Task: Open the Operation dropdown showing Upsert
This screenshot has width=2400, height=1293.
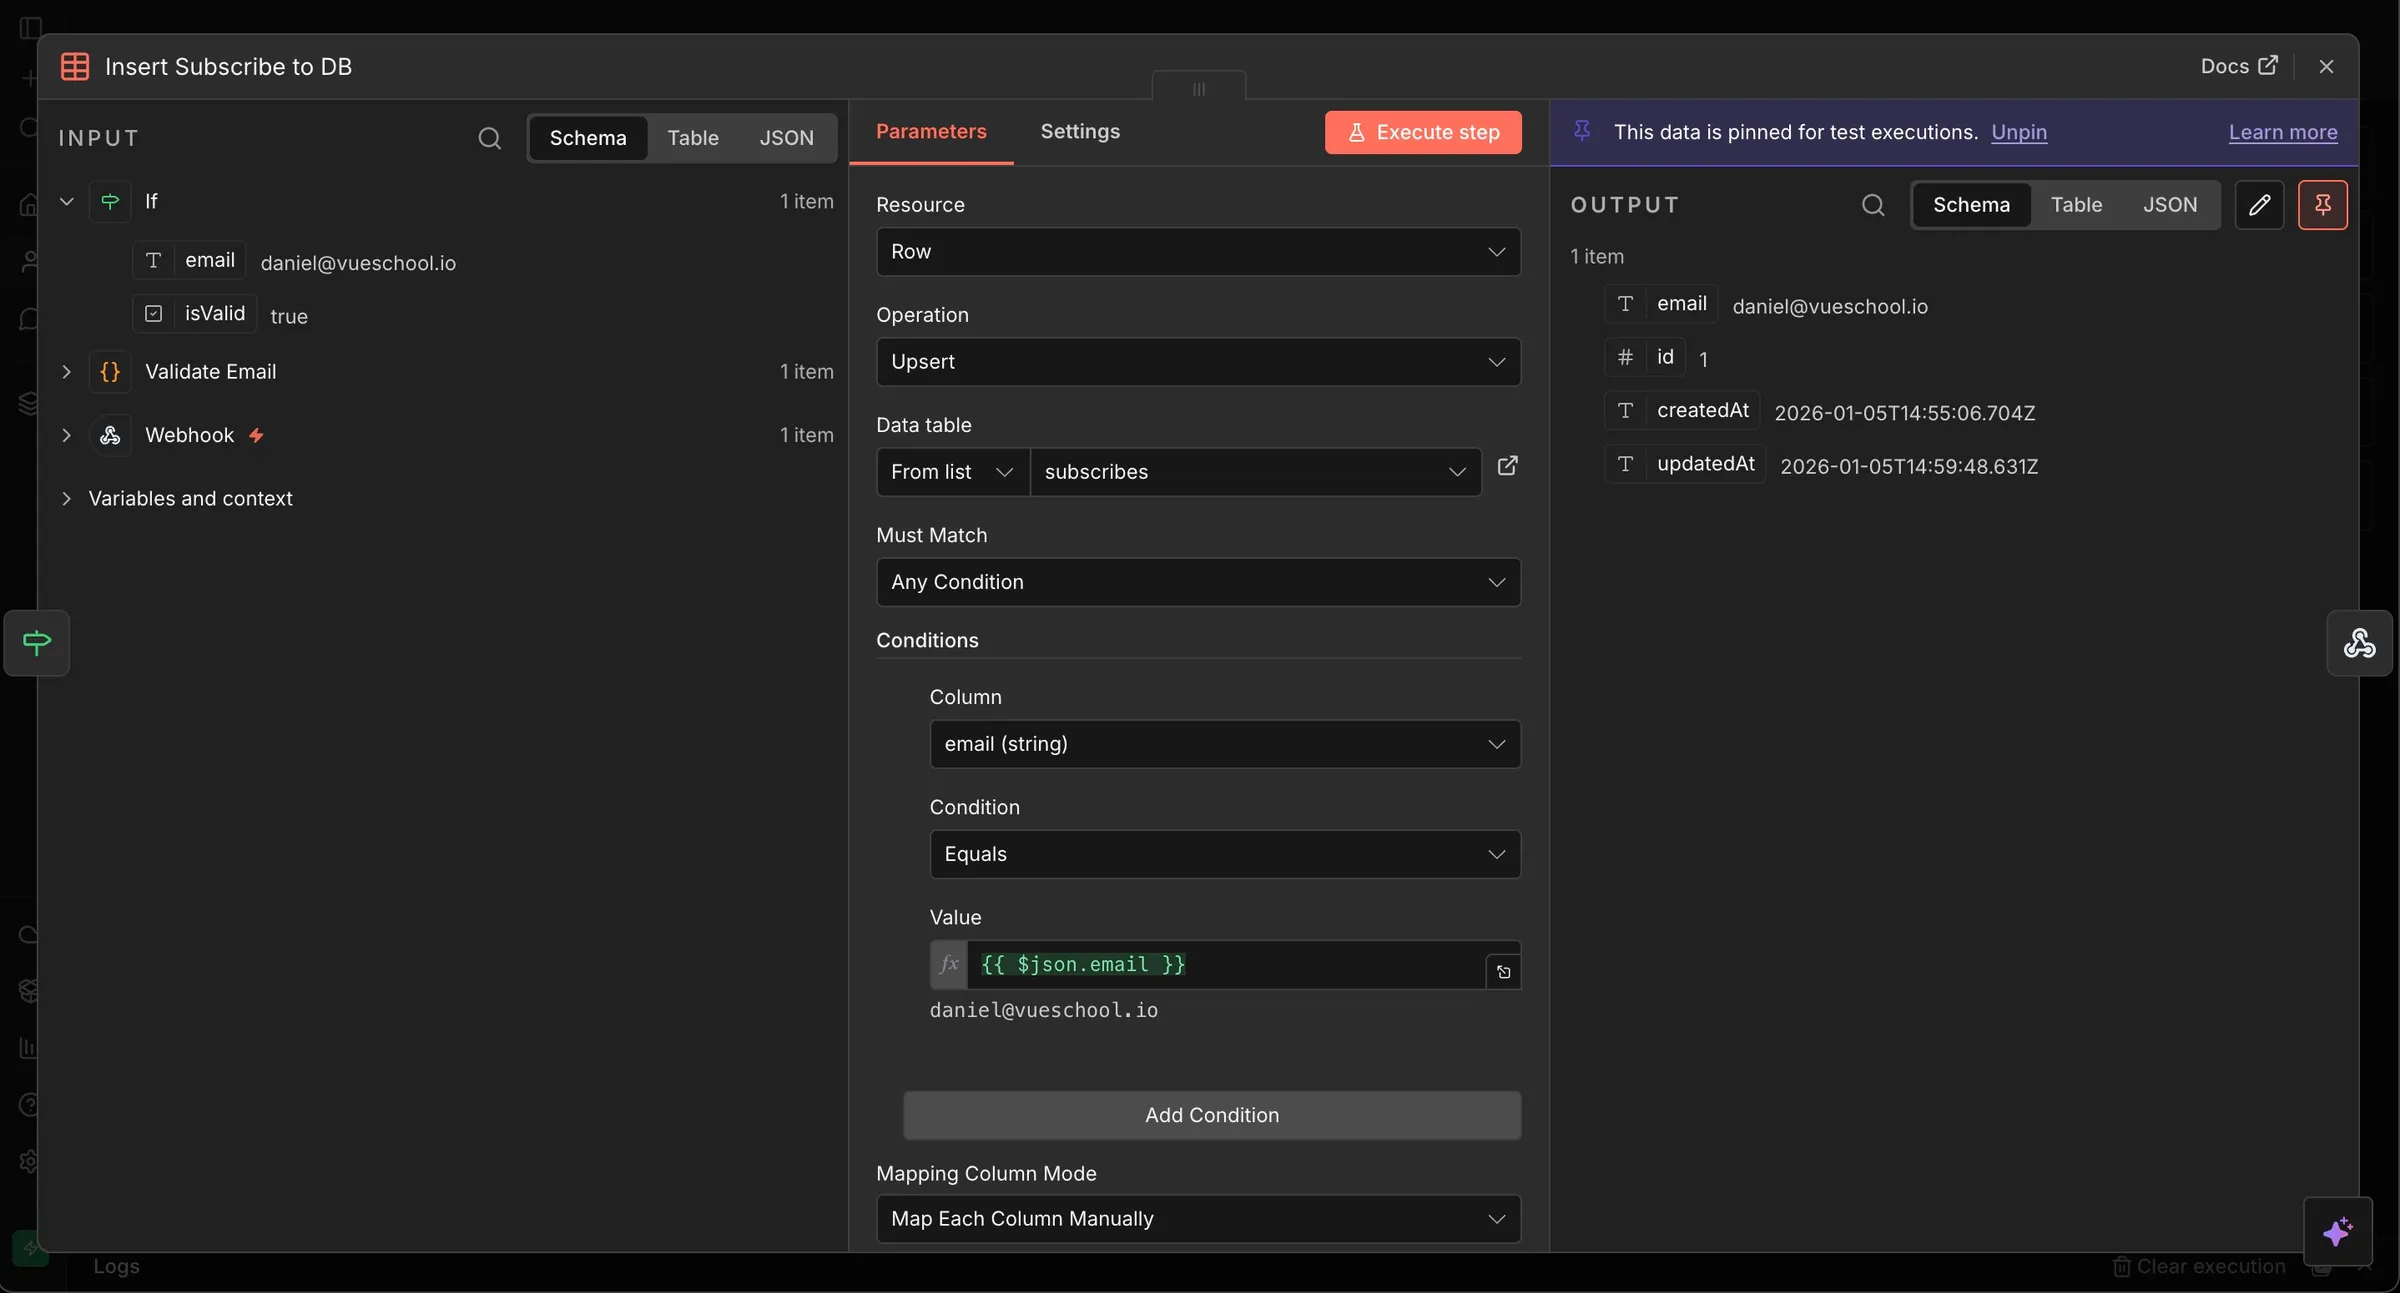Action: point(1198,362)
